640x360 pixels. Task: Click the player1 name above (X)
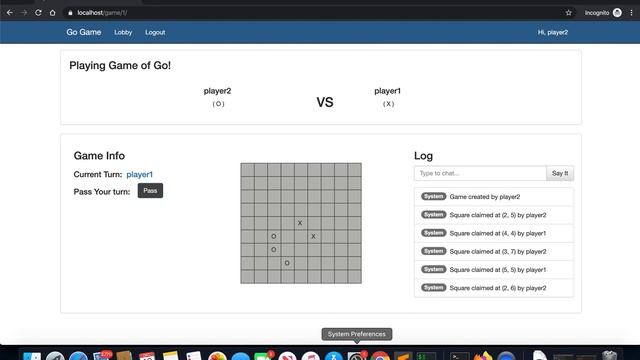pyautogui.click(x=387, y=91)
